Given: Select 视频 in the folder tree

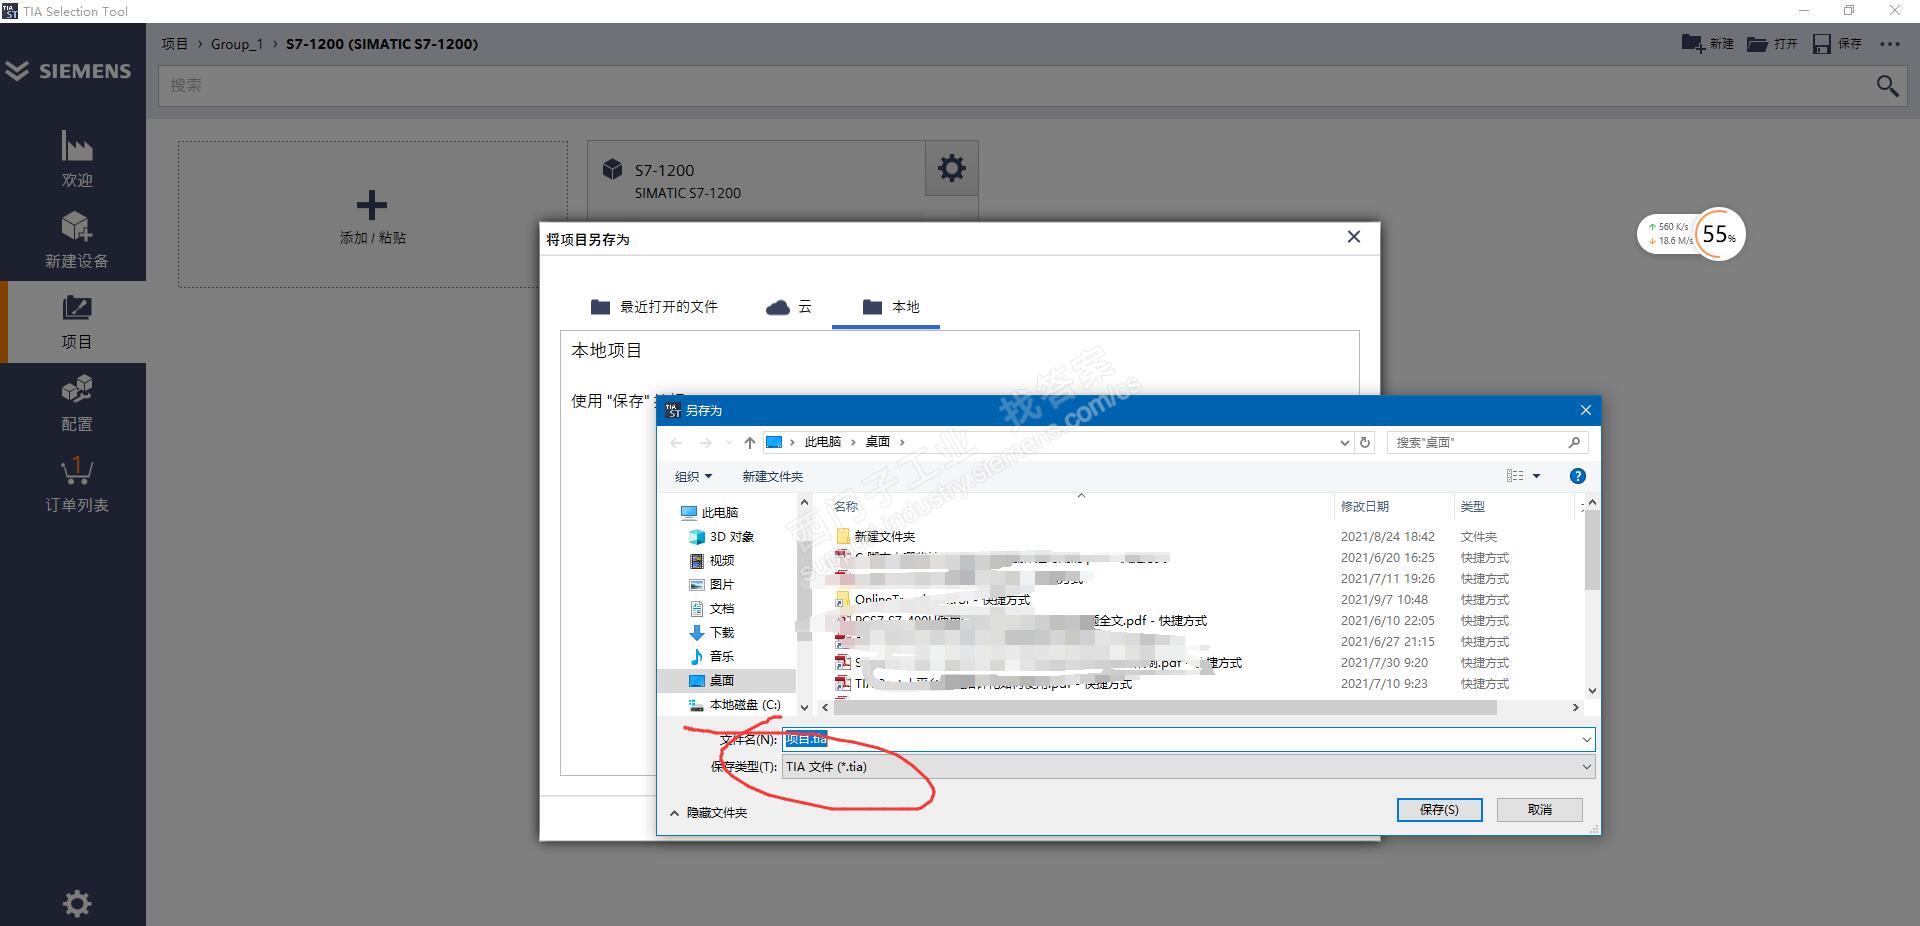Looking at the screenshot, I should point(712,561).
